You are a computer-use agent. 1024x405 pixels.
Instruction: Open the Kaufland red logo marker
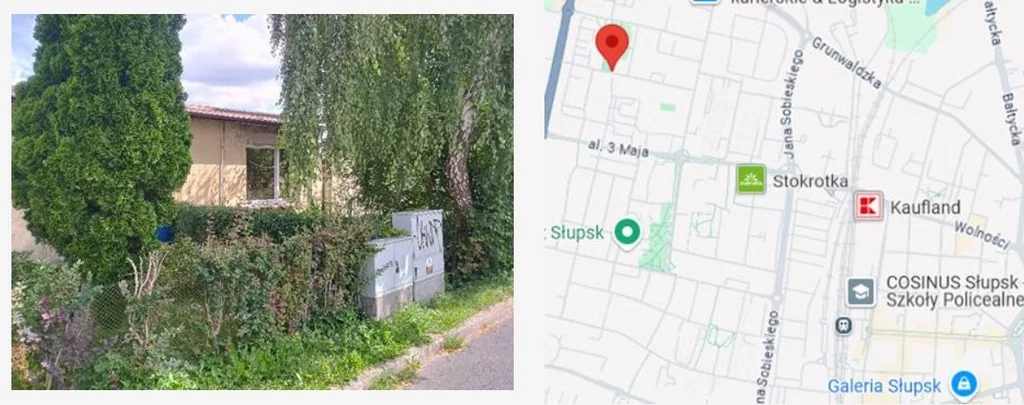point(869,206)
